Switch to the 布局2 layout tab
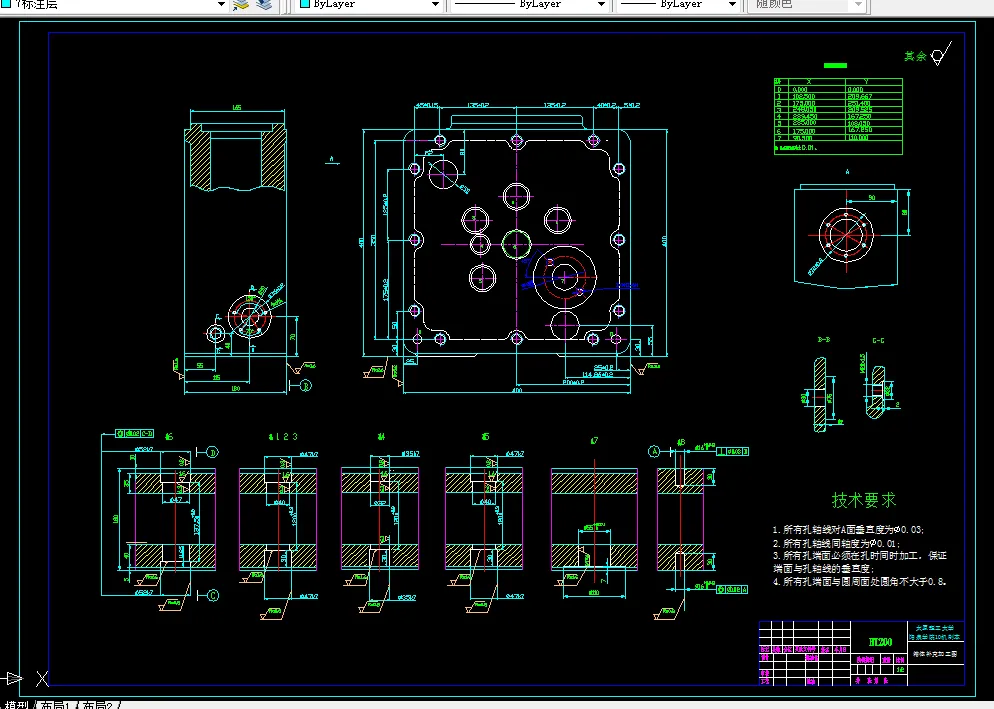The height and width of the screenshot is (709, 994). pyautogui.click(x=98, y=705)
